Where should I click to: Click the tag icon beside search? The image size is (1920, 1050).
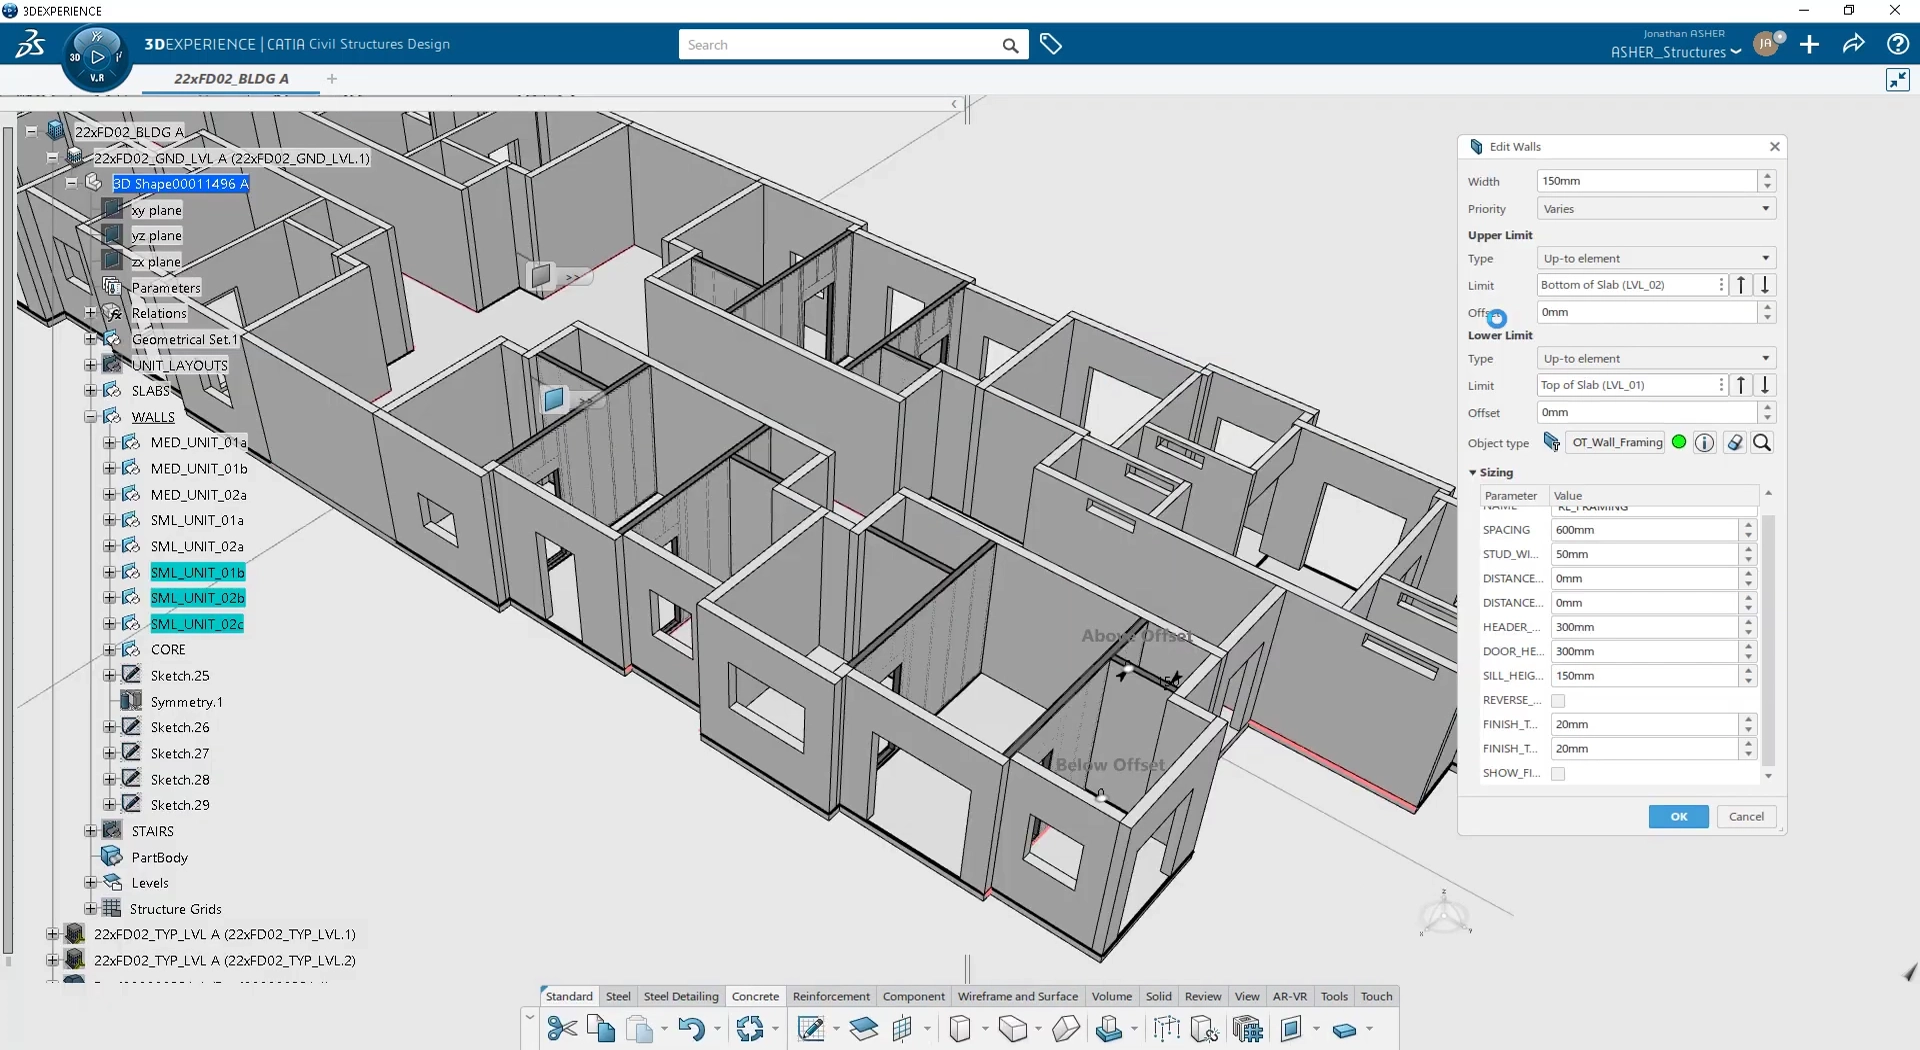pos(1051,44)
